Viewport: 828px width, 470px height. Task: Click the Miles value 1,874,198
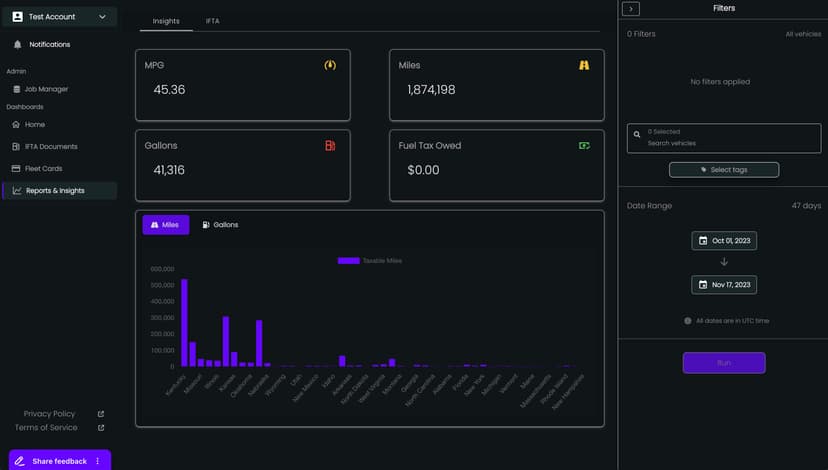pos(431,90)
